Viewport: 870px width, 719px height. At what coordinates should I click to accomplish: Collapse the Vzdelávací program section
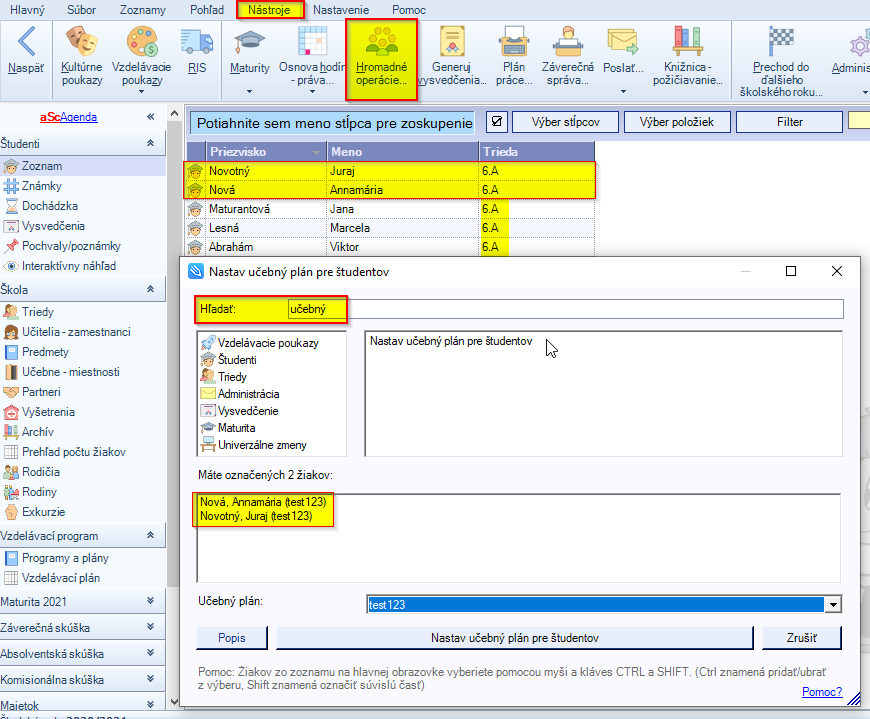150,535
